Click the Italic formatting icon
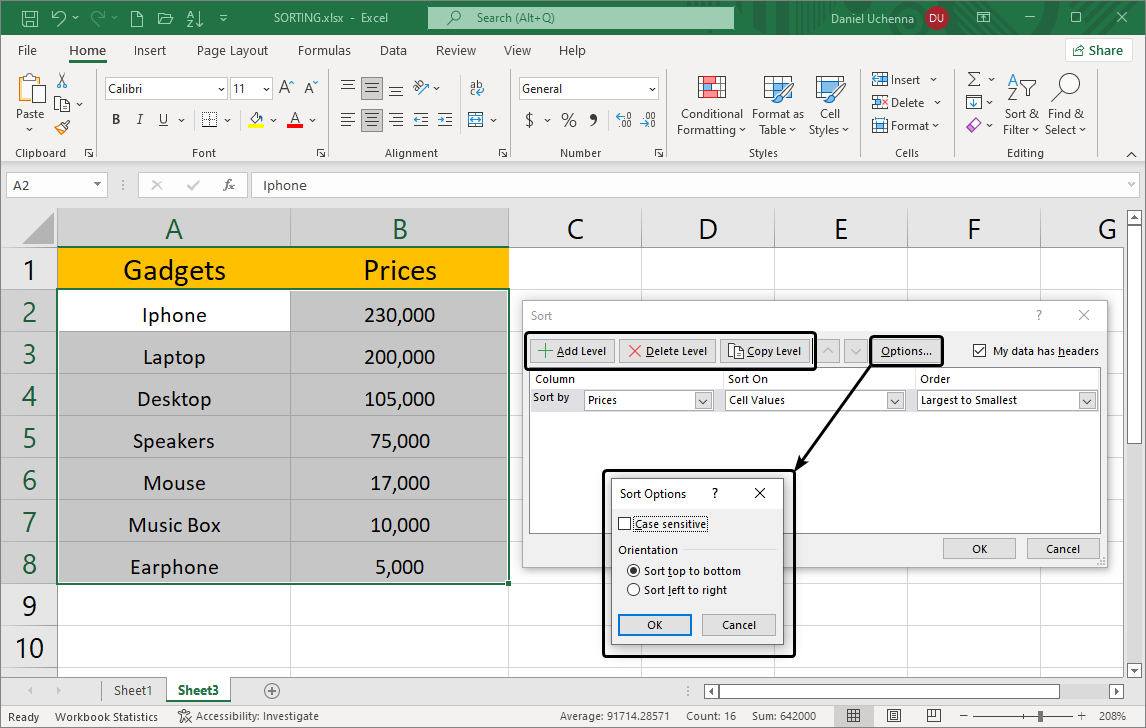Viewport: 1146px width, 728px height. [141, 120]
